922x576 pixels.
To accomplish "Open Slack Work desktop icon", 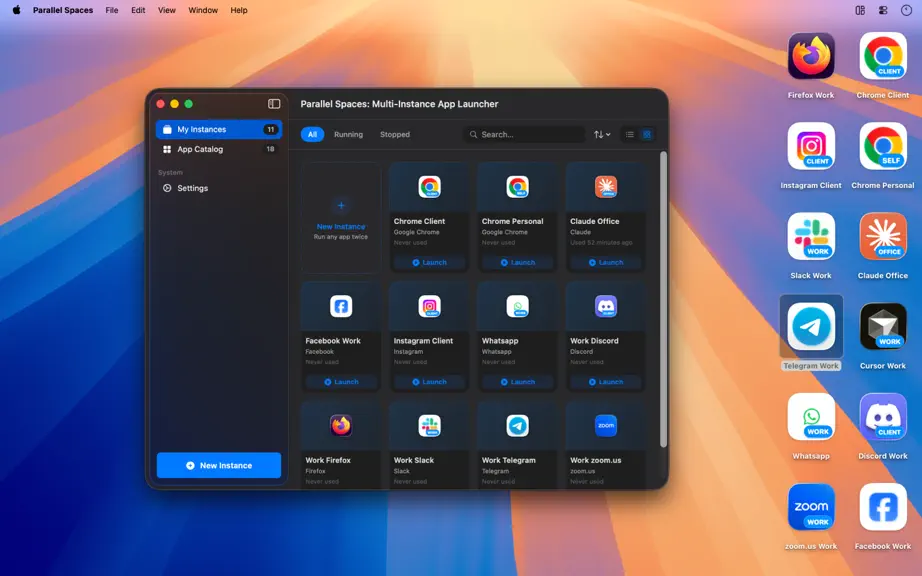I will [x=811, y=236].
